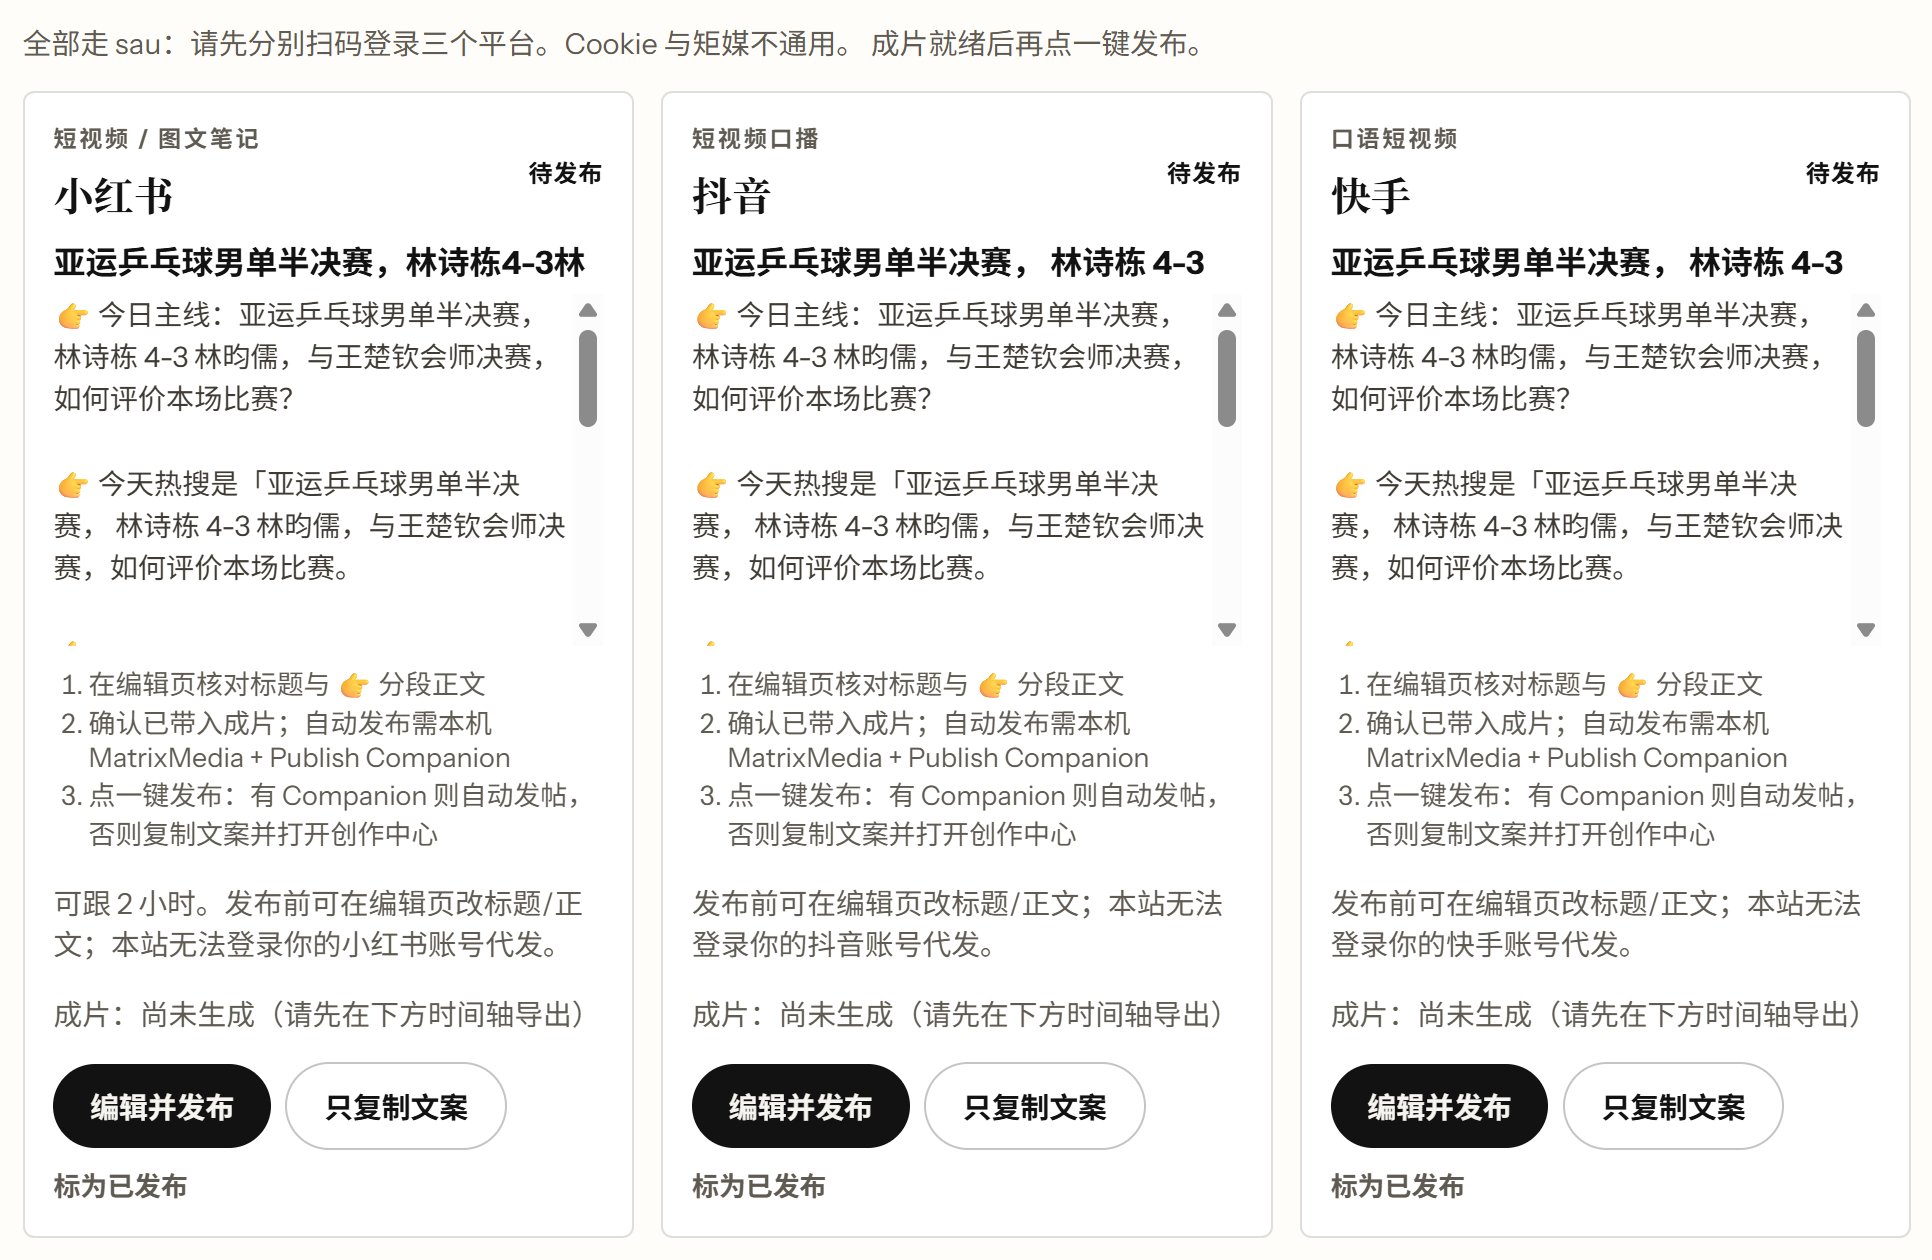Click pointing-hand emoji before 今天热搜是 in 抖音
The image size is (1932, 1260).
pos(711,485)
